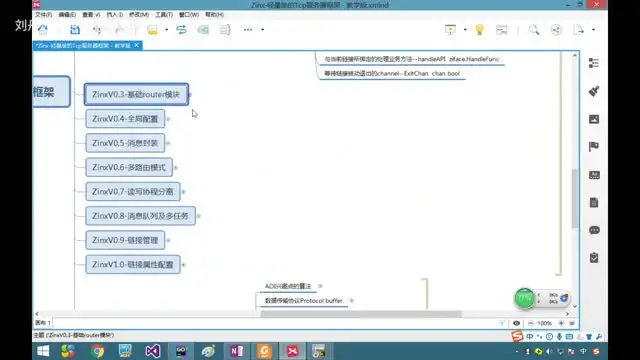Close the Zinx xmind document tab
This screenshot has width=640, height=360.
137,45
